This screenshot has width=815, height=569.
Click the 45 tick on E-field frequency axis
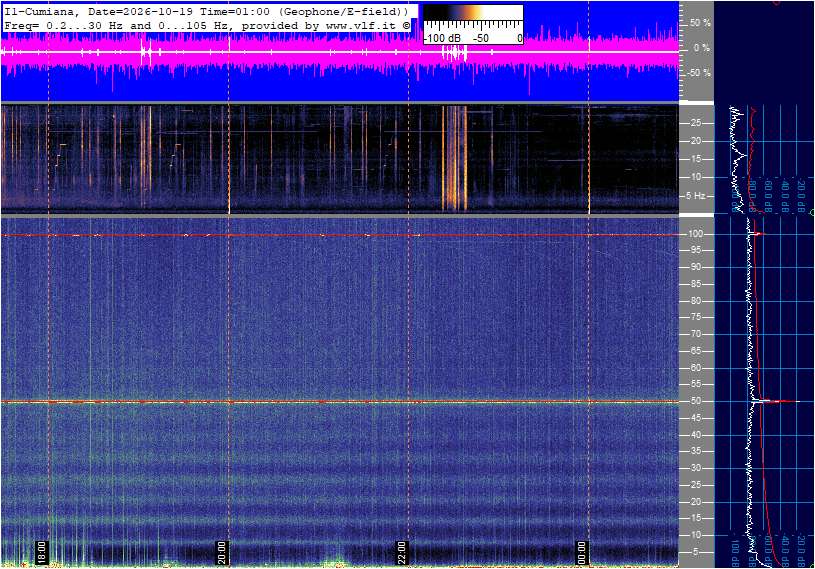(x=695, y=418)
